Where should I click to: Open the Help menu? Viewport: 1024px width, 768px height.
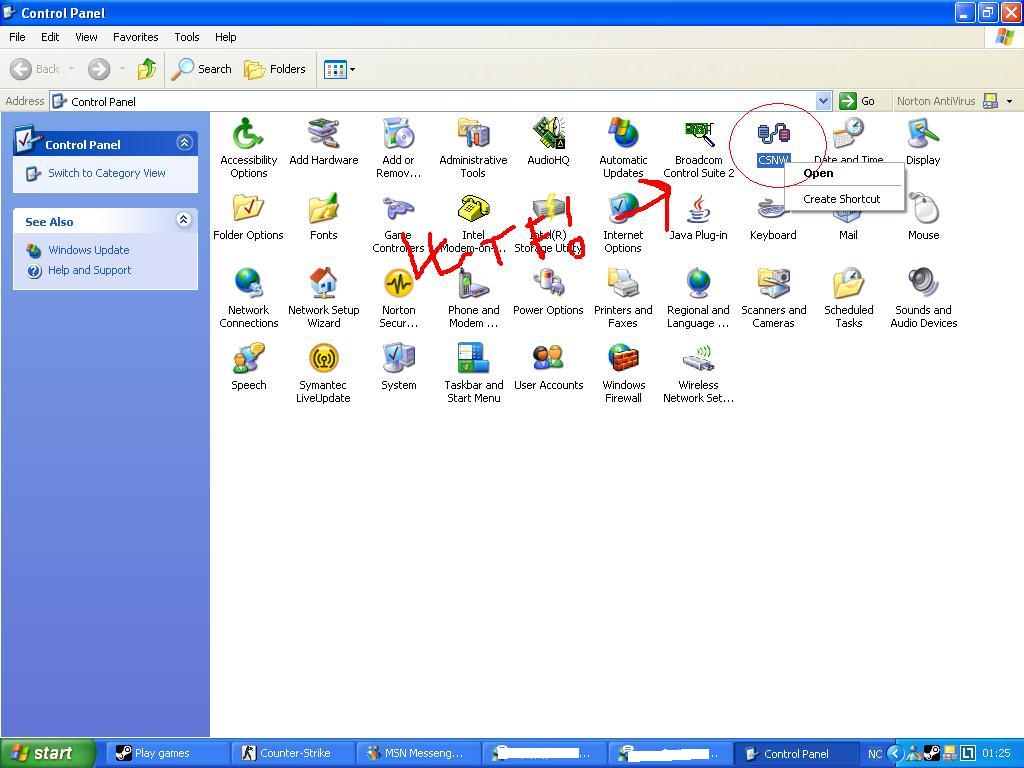pos(225,37)
